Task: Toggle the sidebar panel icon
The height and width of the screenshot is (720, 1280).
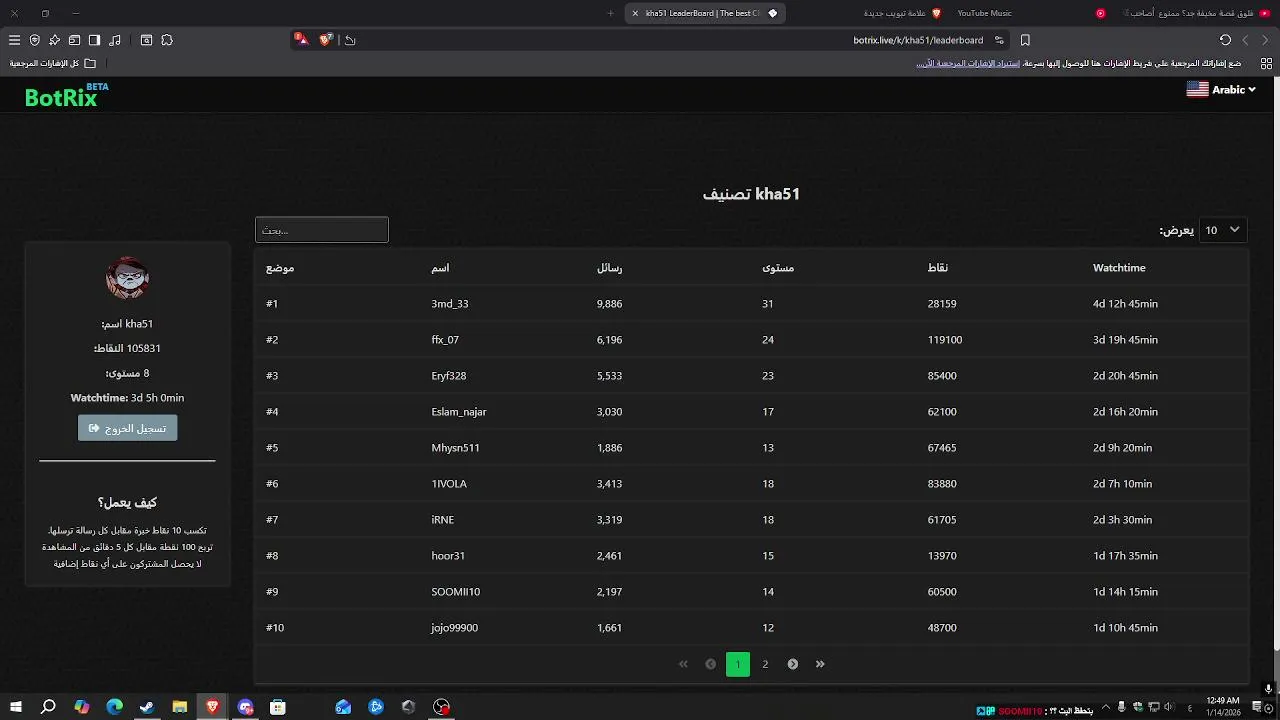Action: tap(94, 40)
